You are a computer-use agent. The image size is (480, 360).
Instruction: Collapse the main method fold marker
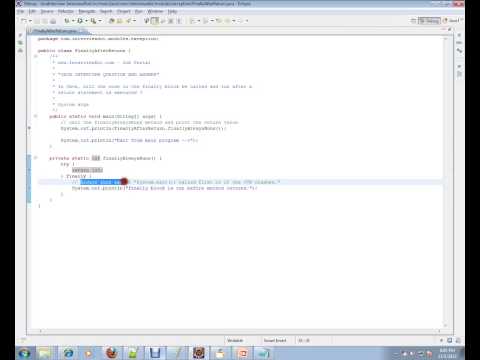[36, 116]
